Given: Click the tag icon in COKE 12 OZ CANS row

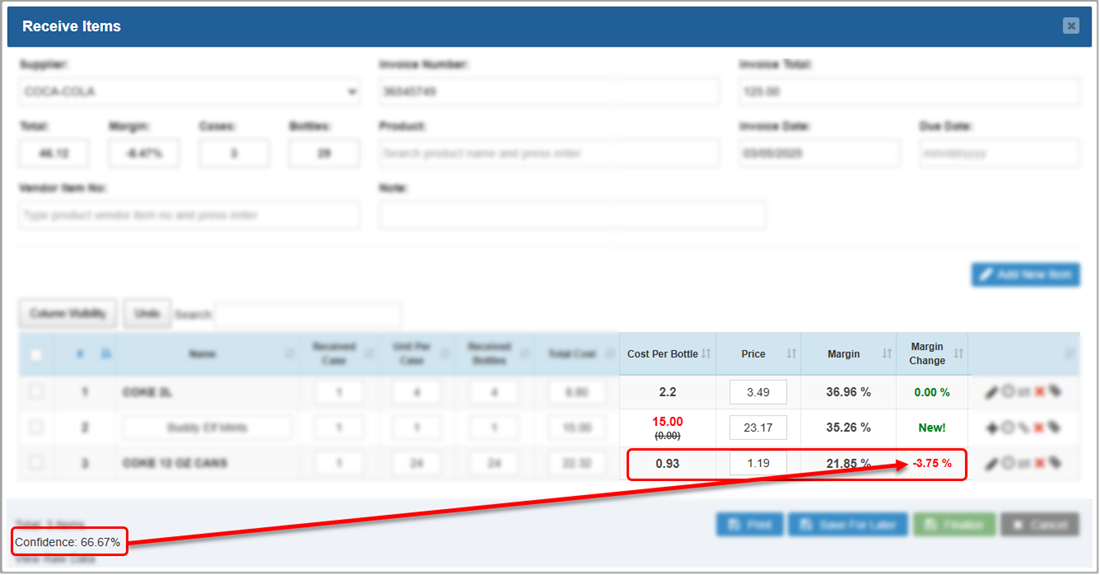Looking at the screenshot, I should 1054,463.
